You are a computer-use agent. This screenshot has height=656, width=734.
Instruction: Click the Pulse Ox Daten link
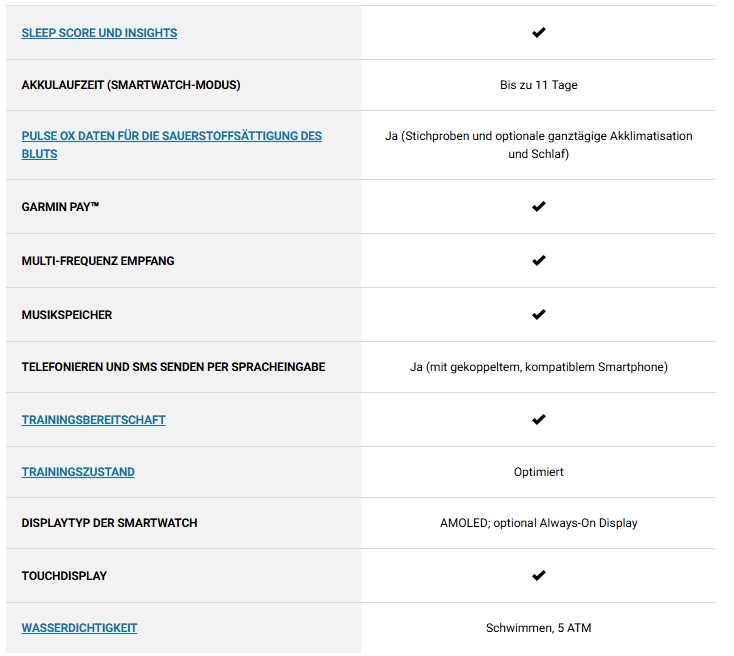click(x=171, y=136)
